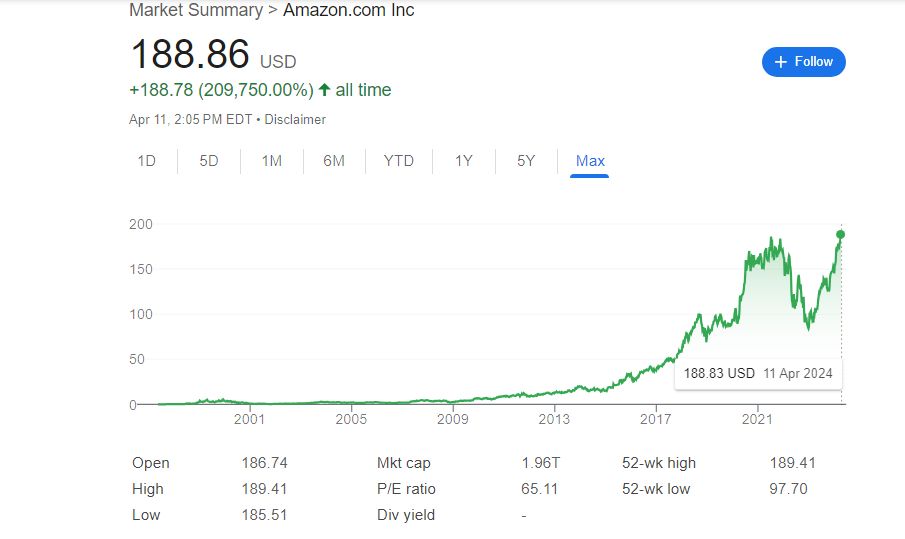This screenshot has width=905, height=539.
Task: Select the 1D time range tab
Action: point(146,161)
